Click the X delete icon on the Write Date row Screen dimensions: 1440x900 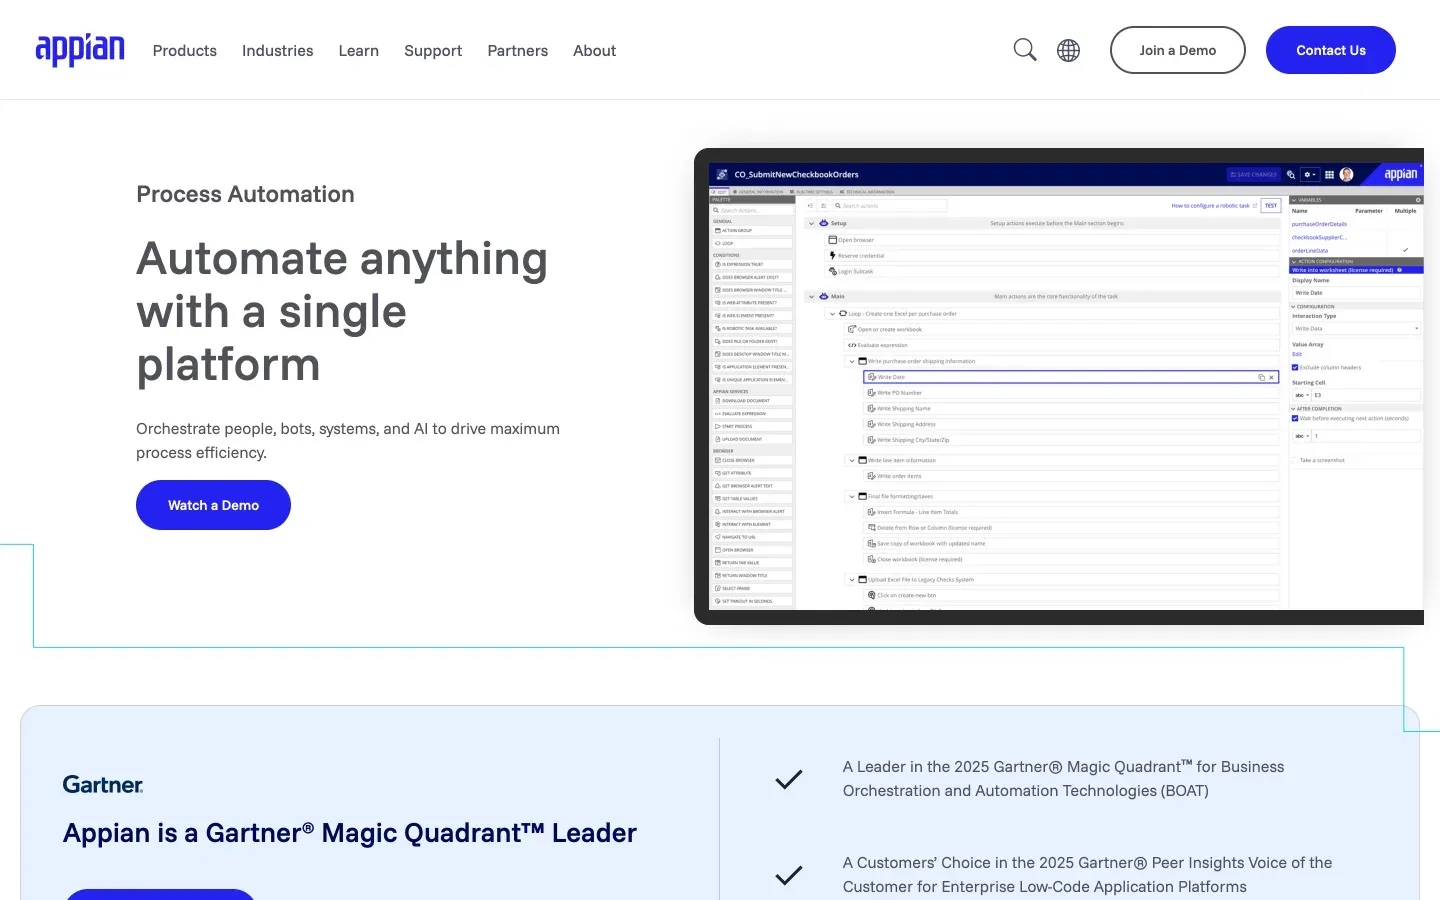(x=1272, y=377)
